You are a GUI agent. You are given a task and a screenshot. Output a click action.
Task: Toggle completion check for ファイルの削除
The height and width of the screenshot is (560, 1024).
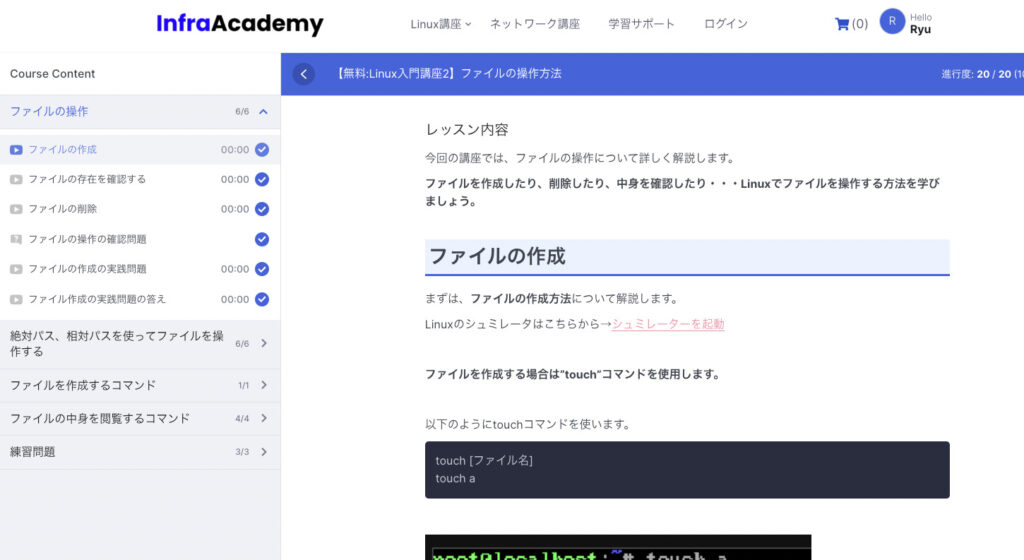pos(262,210)
